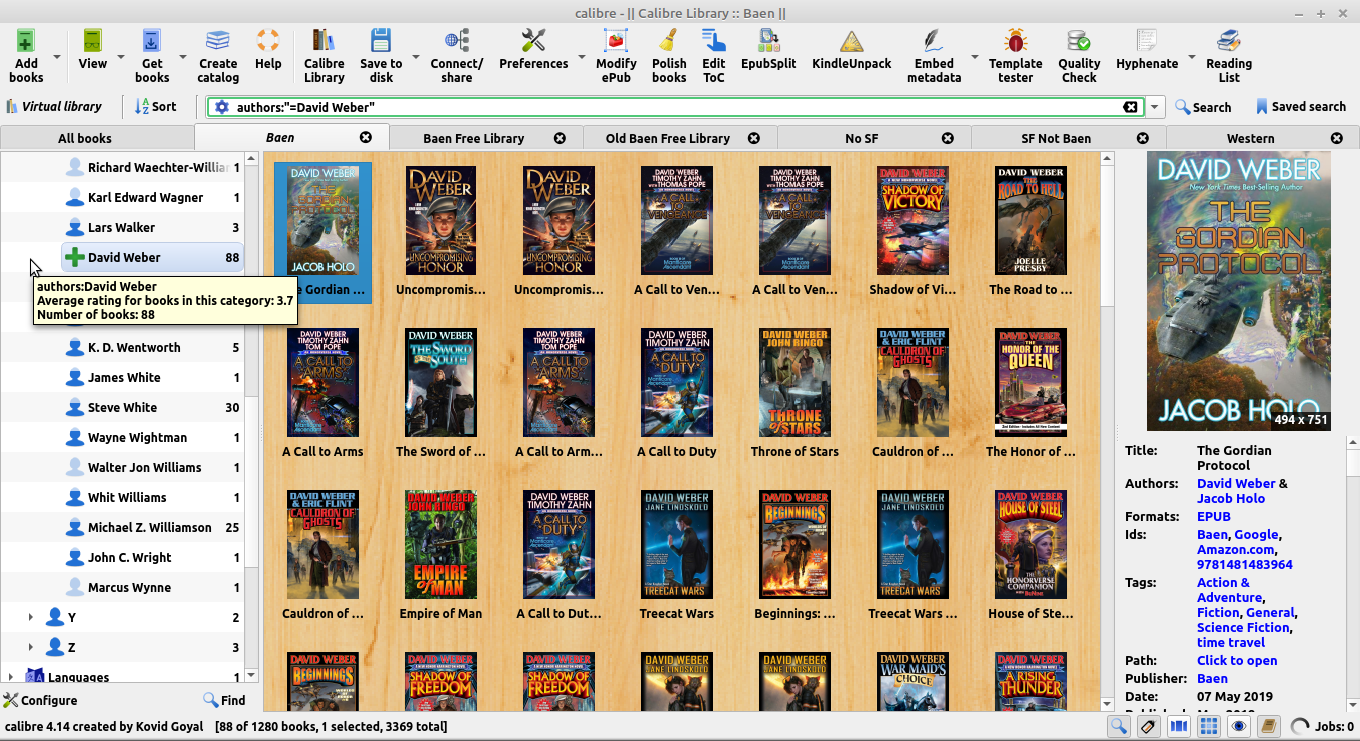Toggle the Cover browser button
This screenshot has height=741, width=1360.
(1178, 726)
